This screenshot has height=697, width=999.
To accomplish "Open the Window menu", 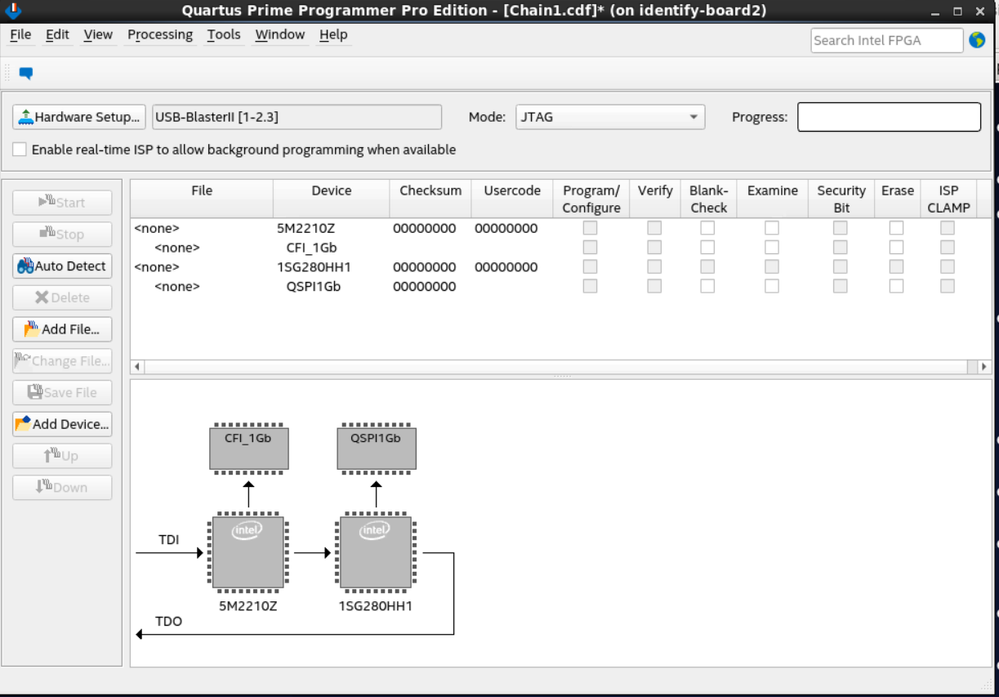I will click(280, 34).
